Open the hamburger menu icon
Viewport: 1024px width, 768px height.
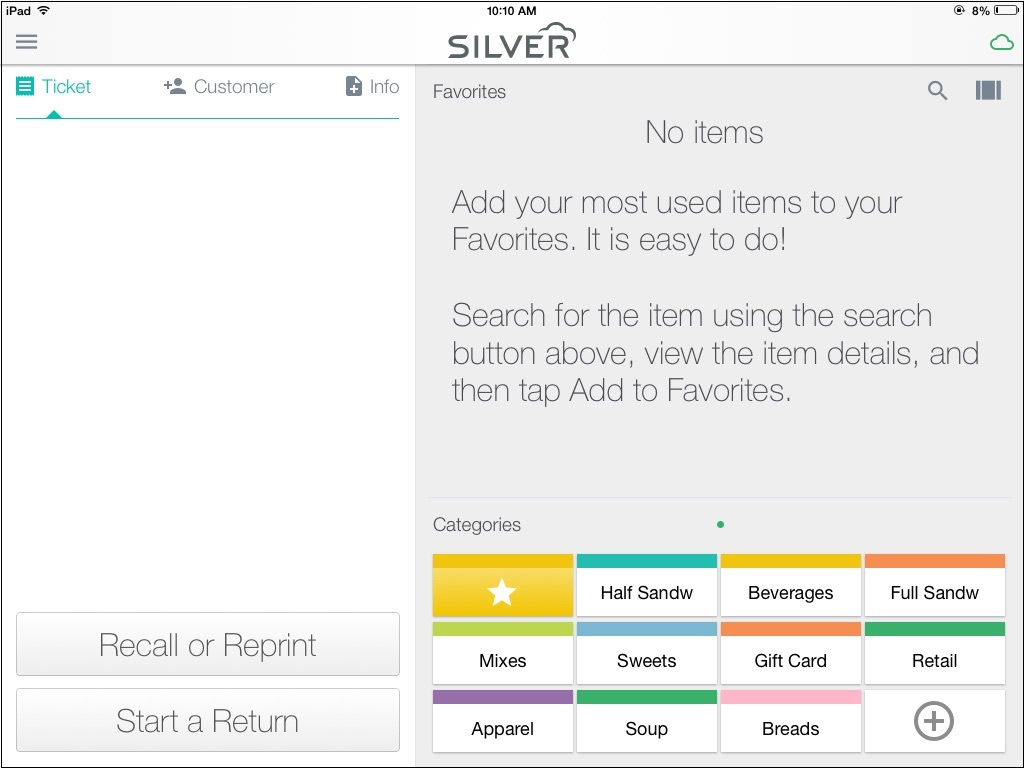click(27, 42)
